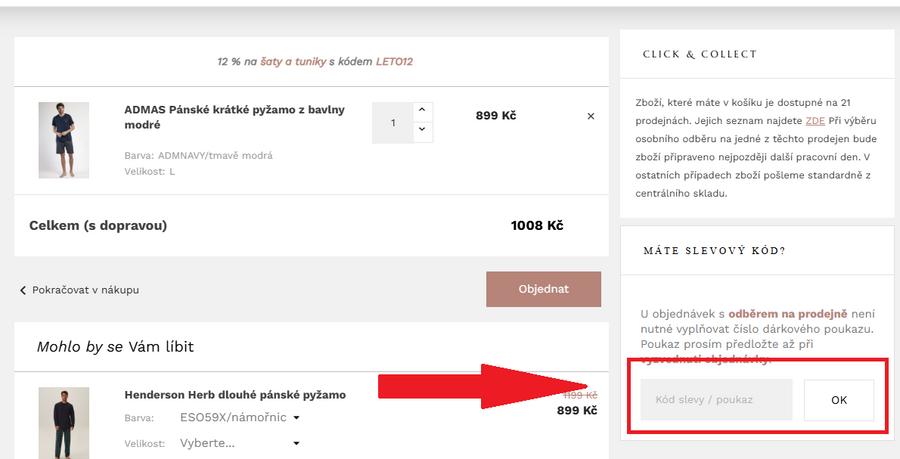Decrease the ADMAS pyjama quantity
The height and width of the screenshot is (459, 900).
tap(422, 129)
